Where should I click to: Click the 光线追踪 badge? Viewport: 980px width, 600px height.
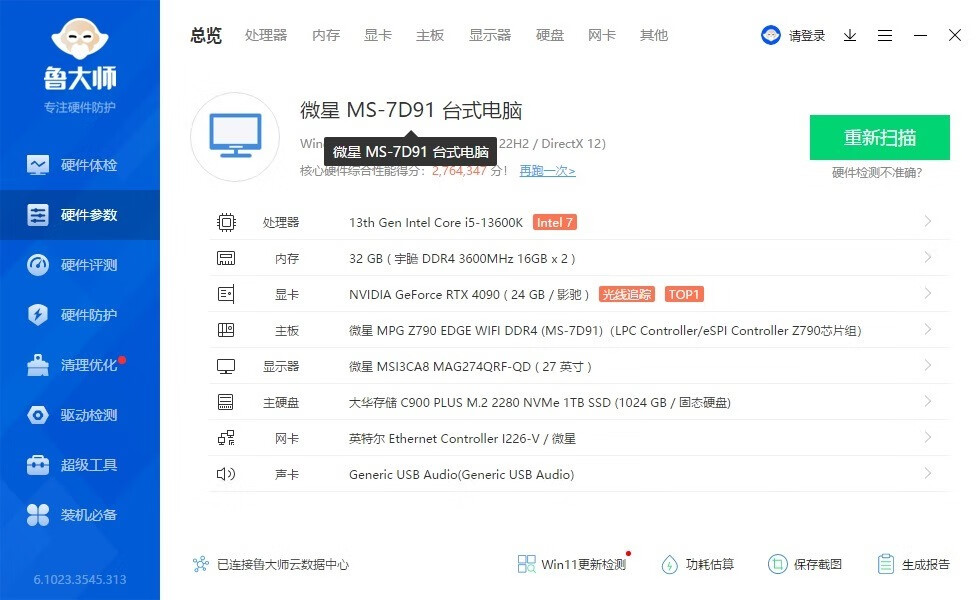[x=627, y=294]
